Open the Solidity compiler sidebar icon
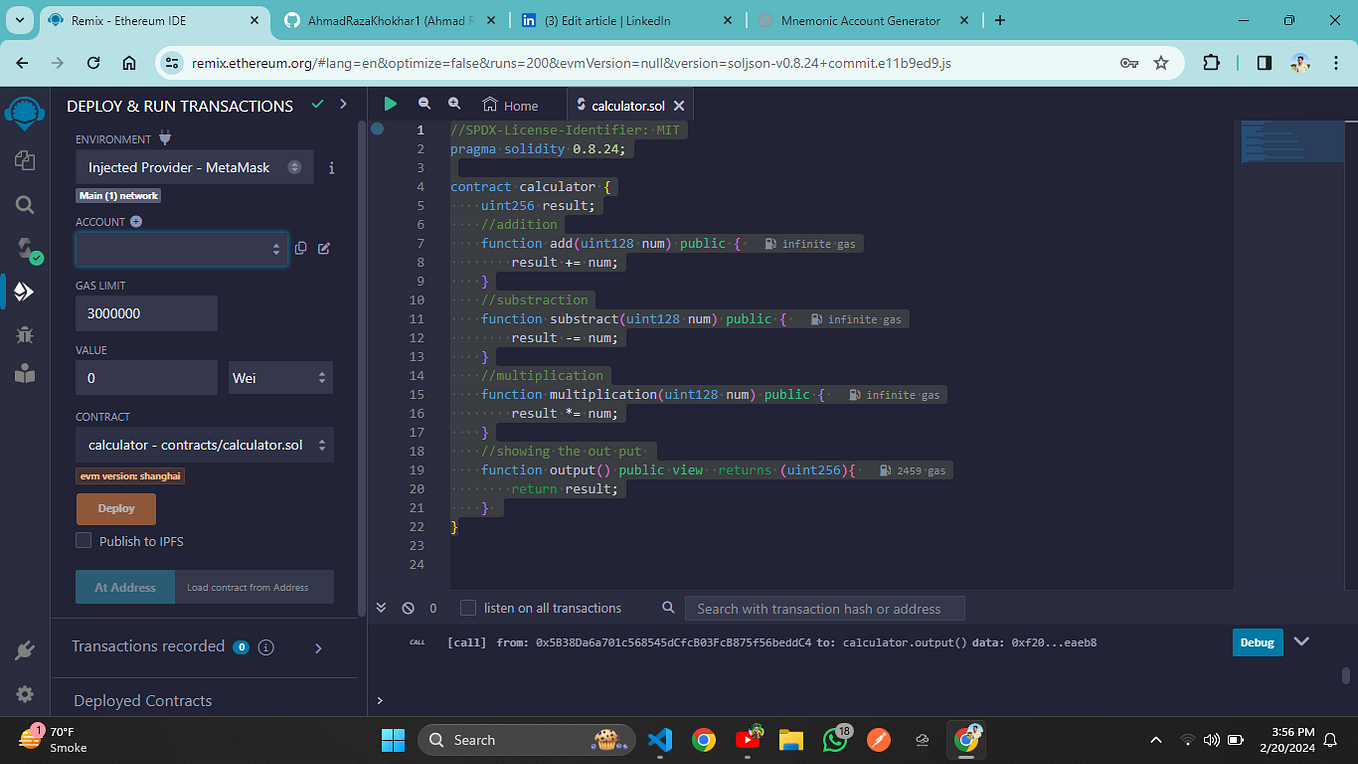1358x764 pixels. coord(26,249)
